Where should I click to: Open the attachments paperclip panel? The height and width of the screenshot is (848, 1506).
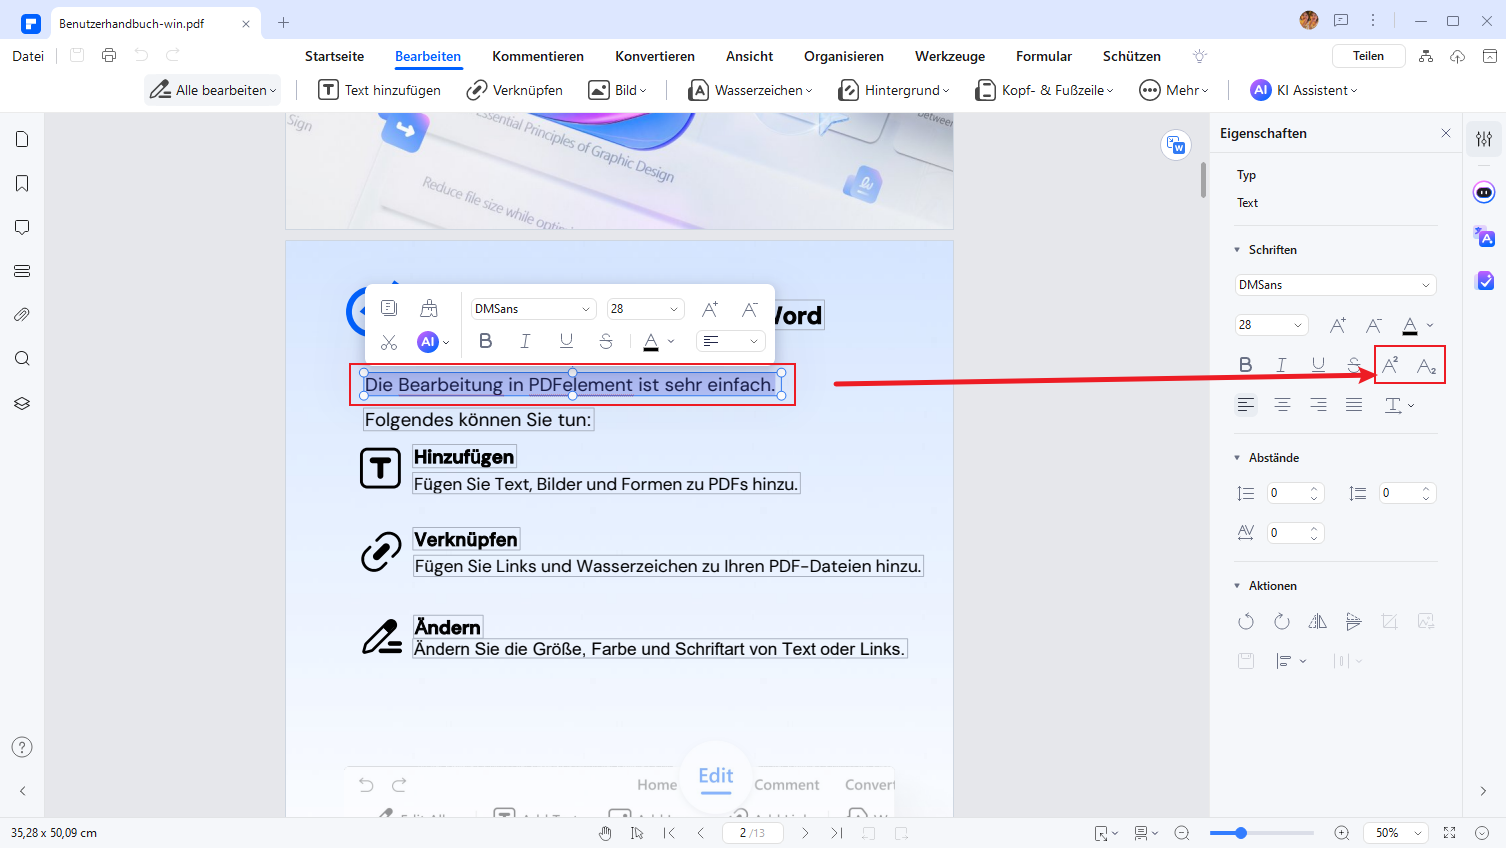(x=22, y=314)
